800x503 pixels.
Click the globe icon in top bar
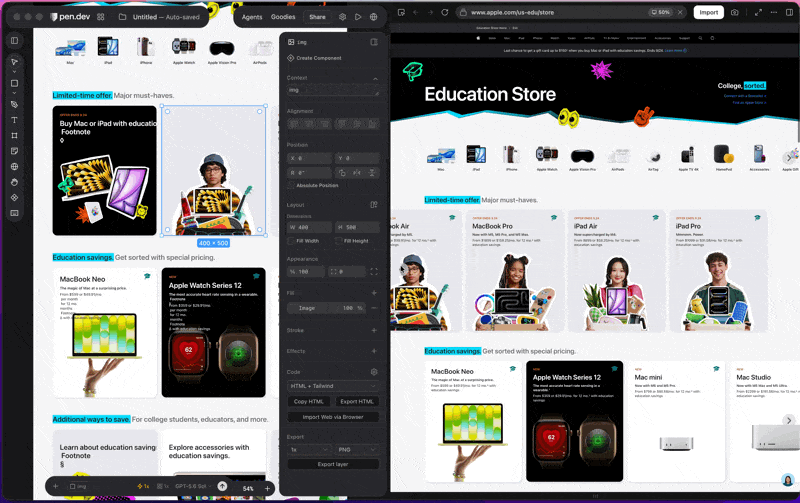tap(373, 17)
